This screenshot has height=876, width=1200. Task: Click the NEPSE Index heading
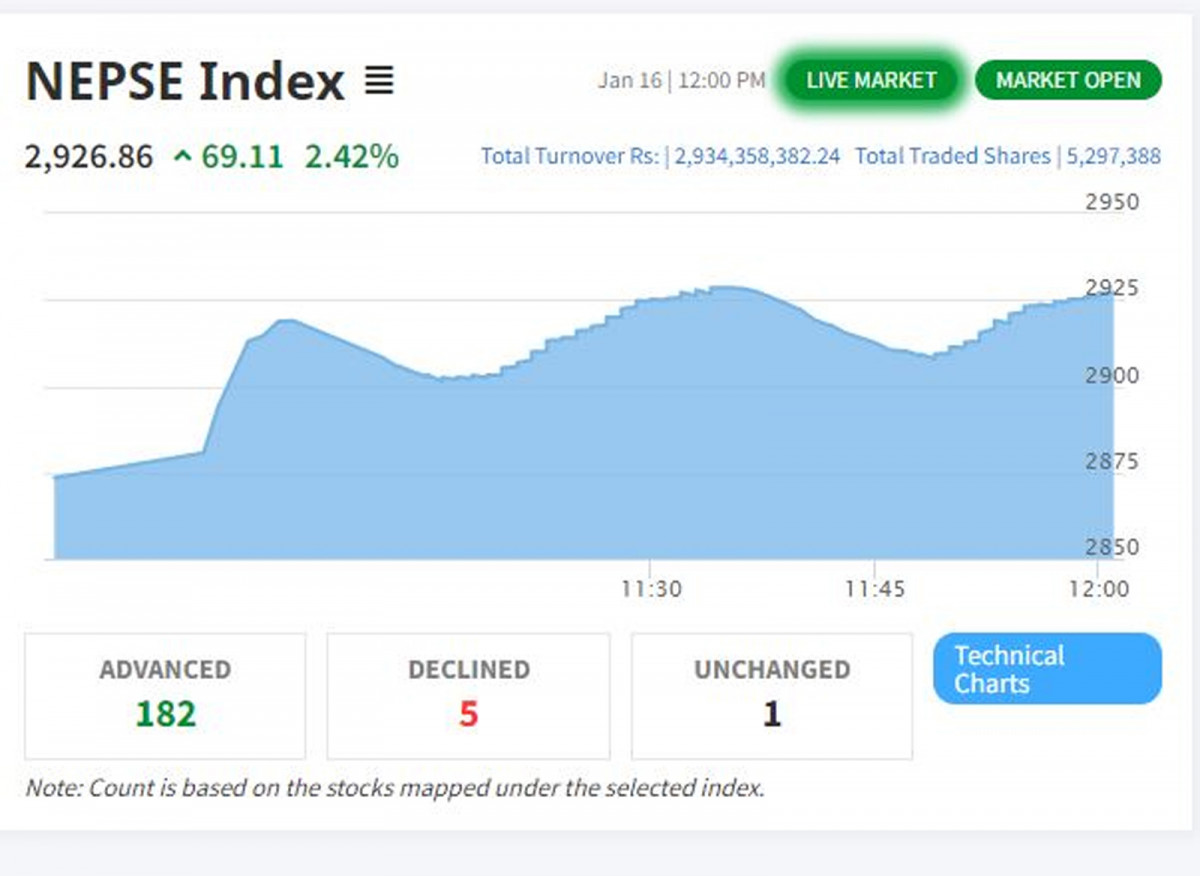click(185, 81)
